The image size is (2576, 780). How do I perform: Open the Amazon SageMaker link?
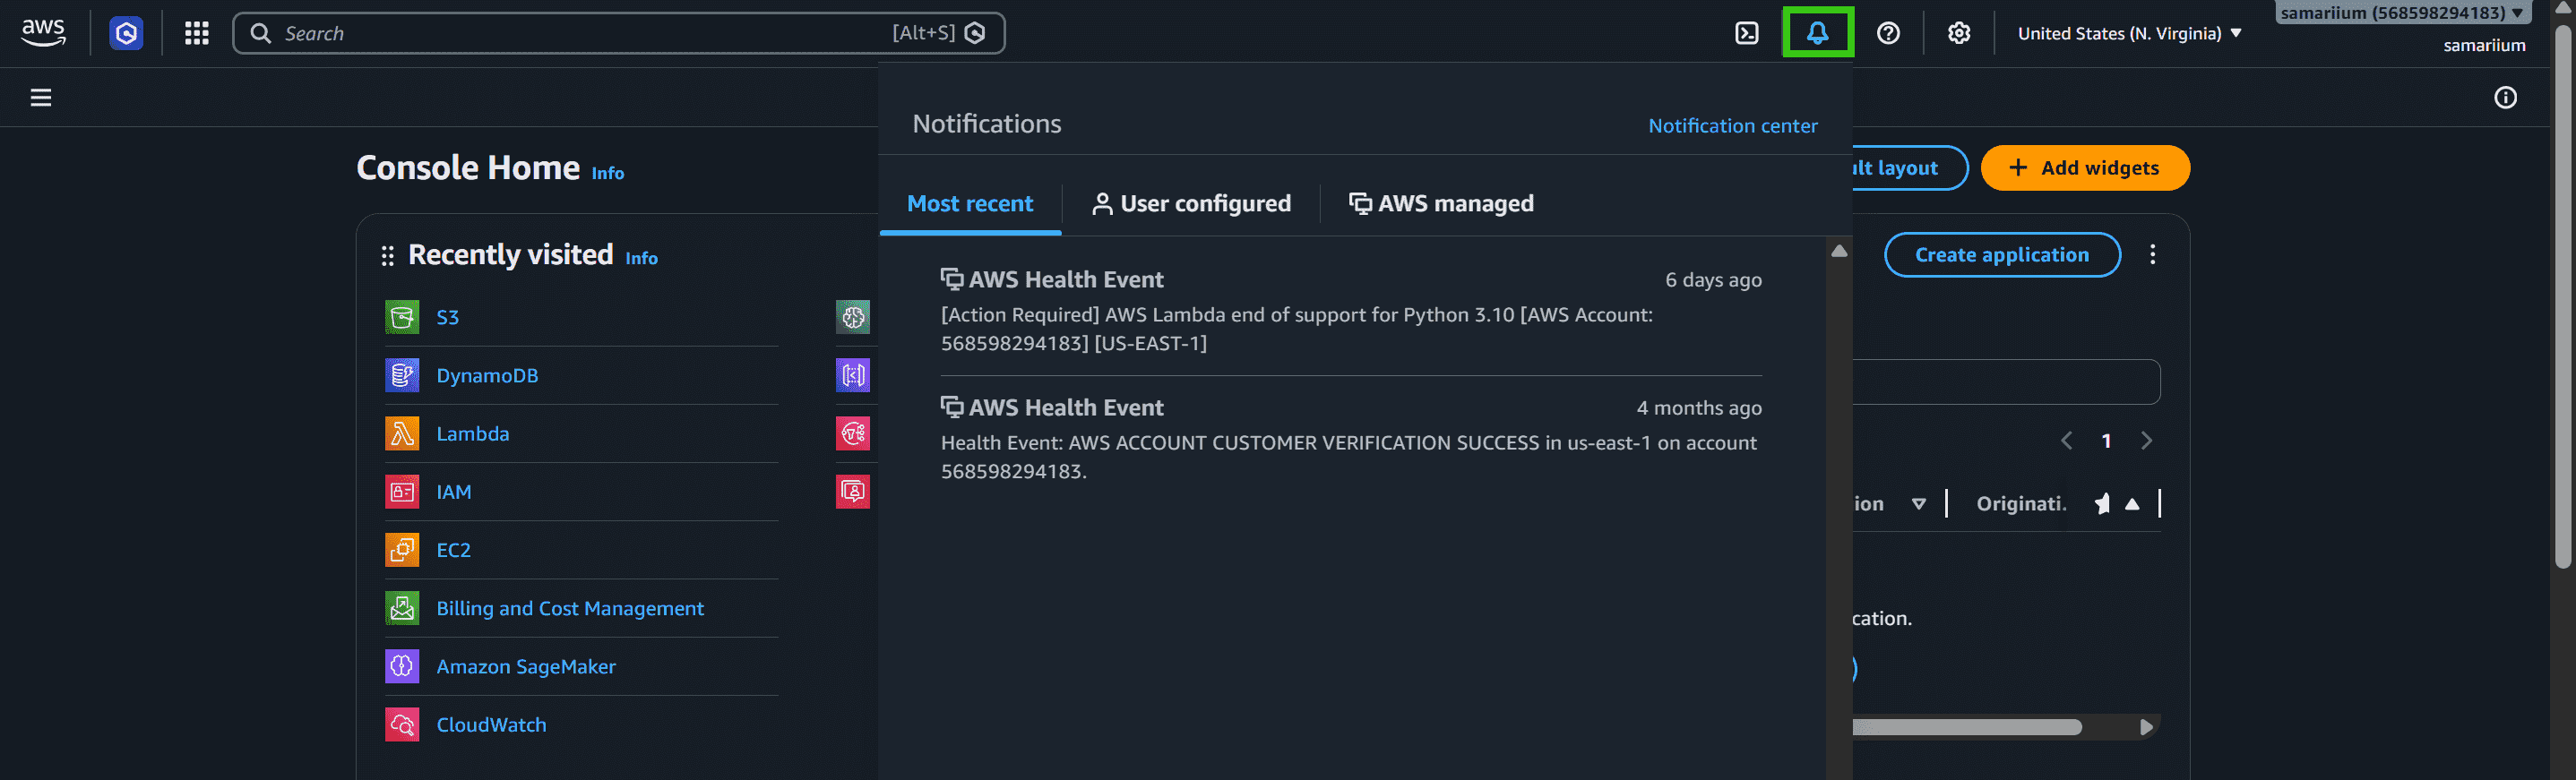tap(526, 666)
